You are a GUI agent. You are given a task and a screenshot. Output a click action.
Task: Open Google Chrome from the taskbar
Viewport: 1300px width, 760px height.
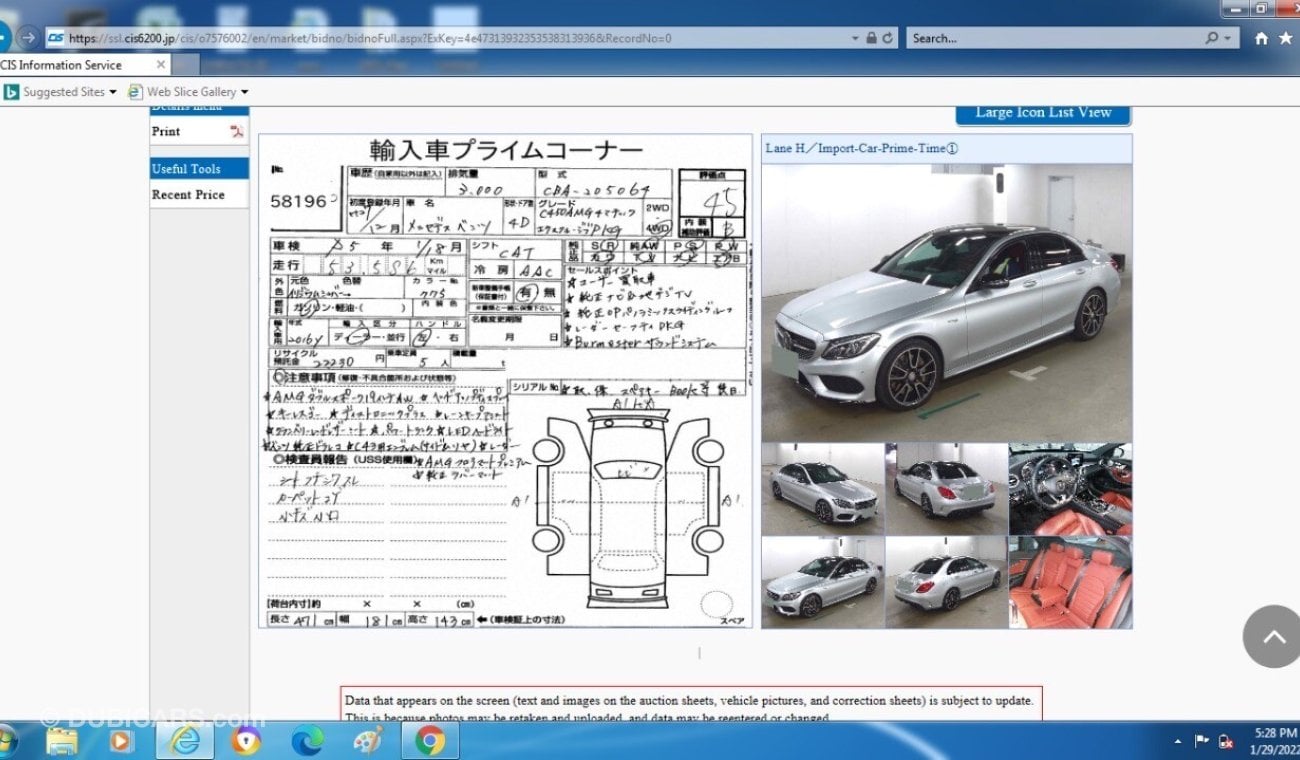coord(430,741)
